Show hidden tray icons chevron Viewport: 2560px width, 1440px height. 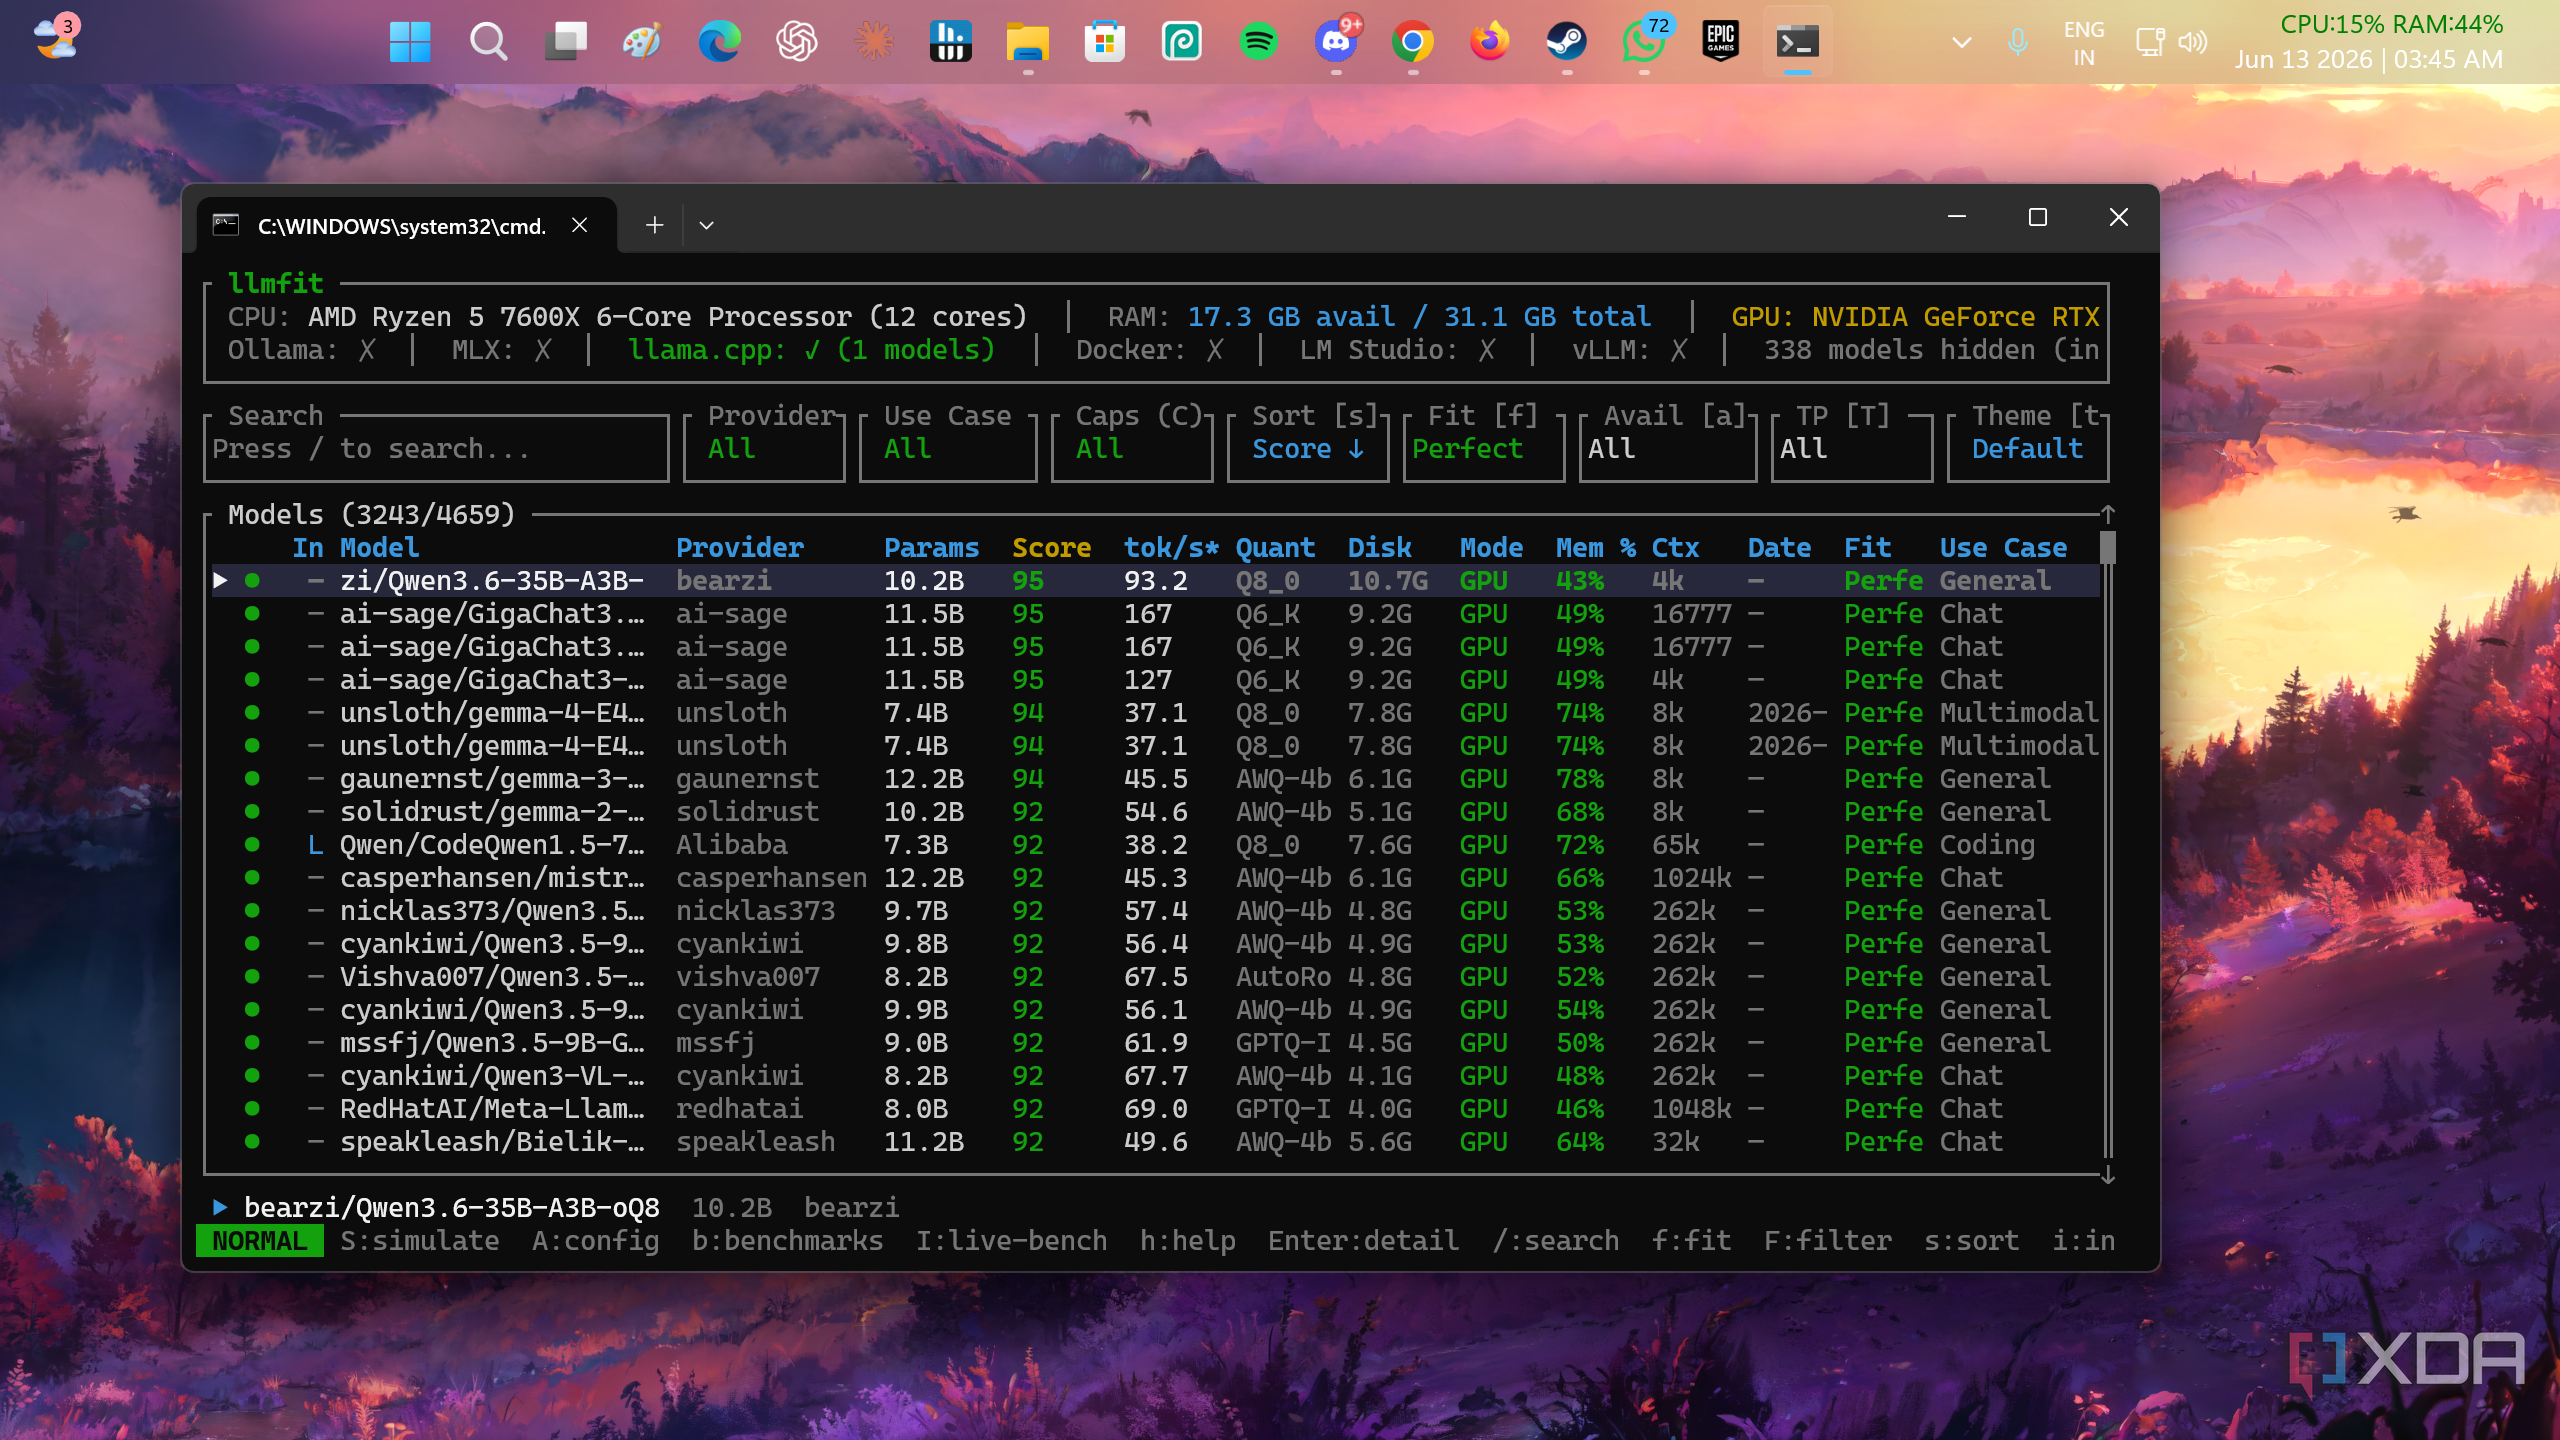(x=1962, y=42)
